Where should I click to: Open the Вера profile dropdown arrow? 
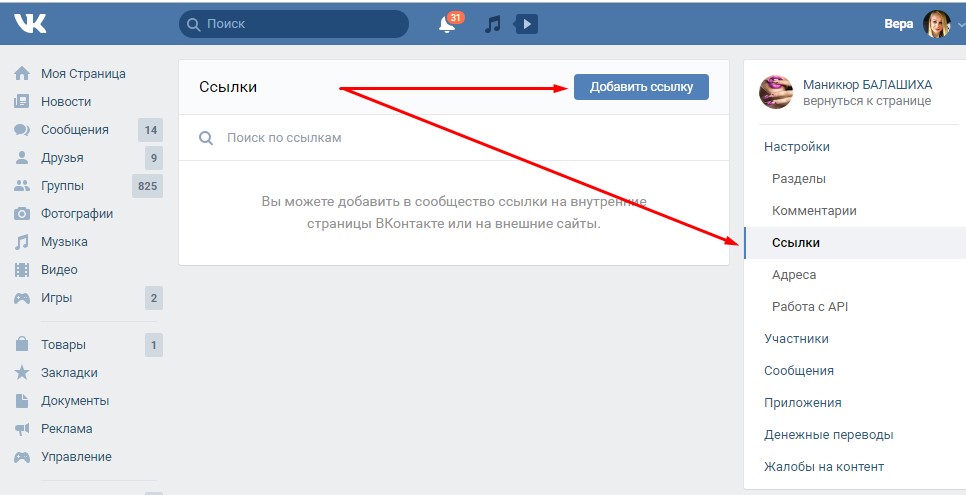click(x=961, y=25)
